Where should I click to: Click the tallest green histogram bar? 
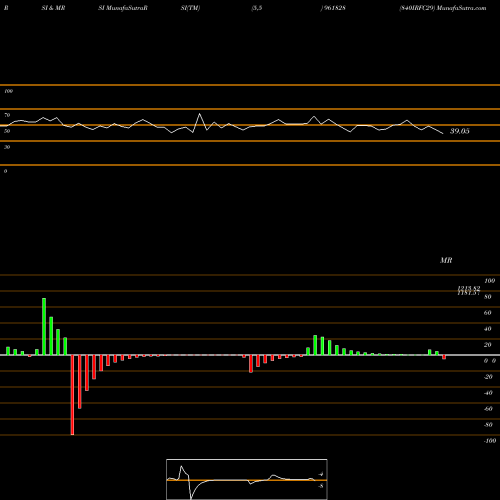point(44,326)
